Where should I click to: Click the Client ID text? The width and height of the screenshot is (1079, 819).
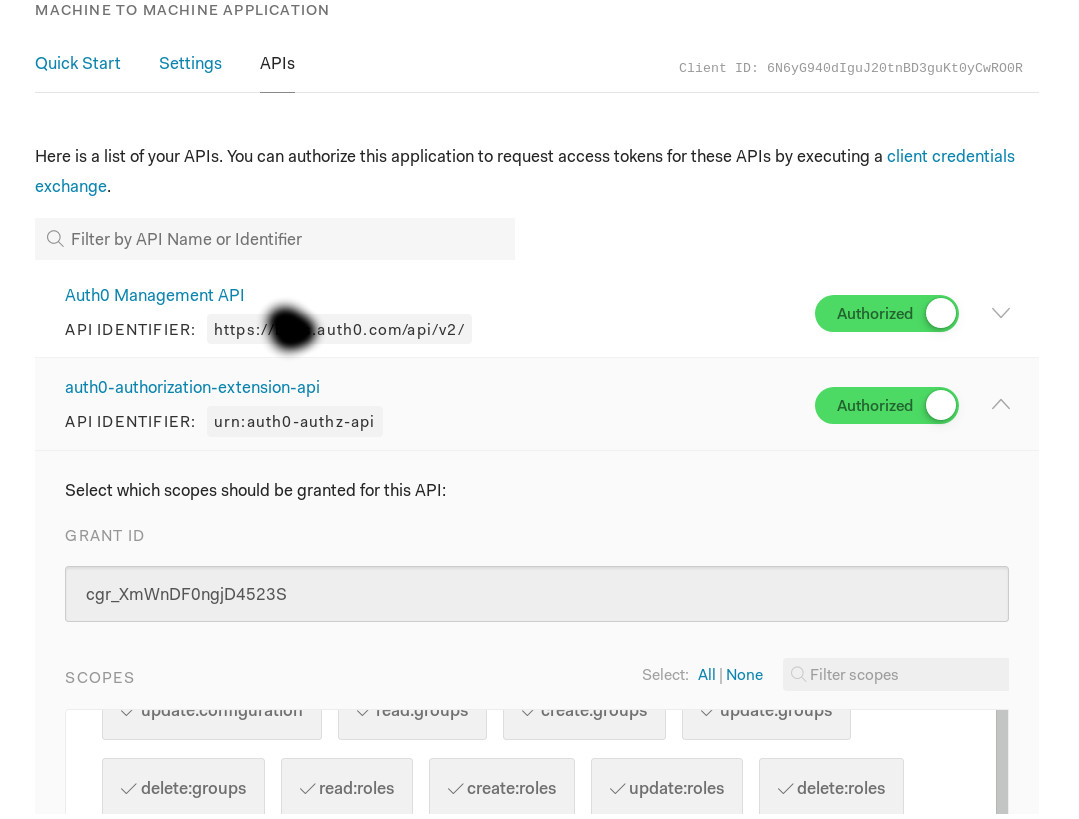point(851,67)
